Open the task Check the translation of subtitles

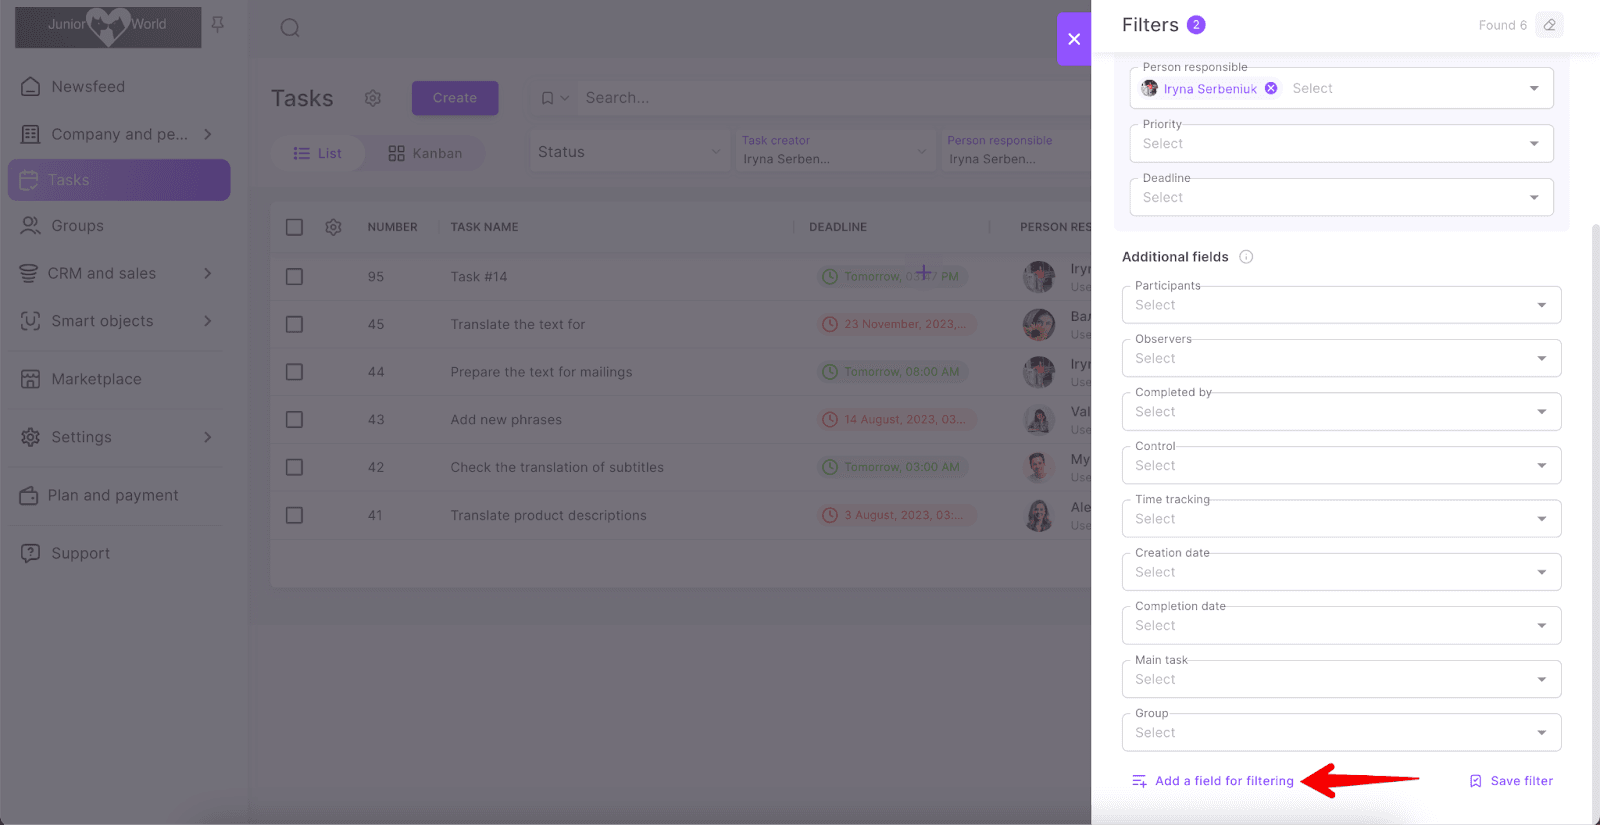557,467
